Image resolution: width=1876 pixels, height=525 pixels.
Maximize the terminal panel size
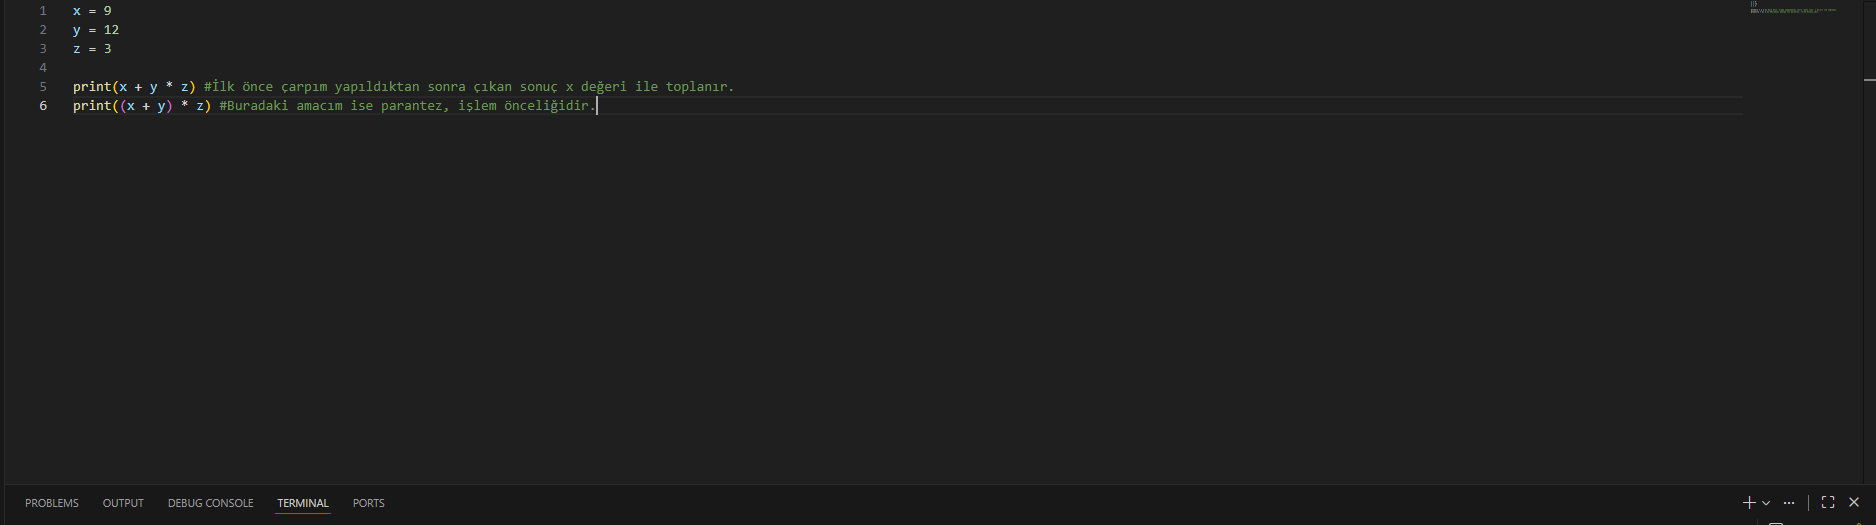(x=1828, y=503)
